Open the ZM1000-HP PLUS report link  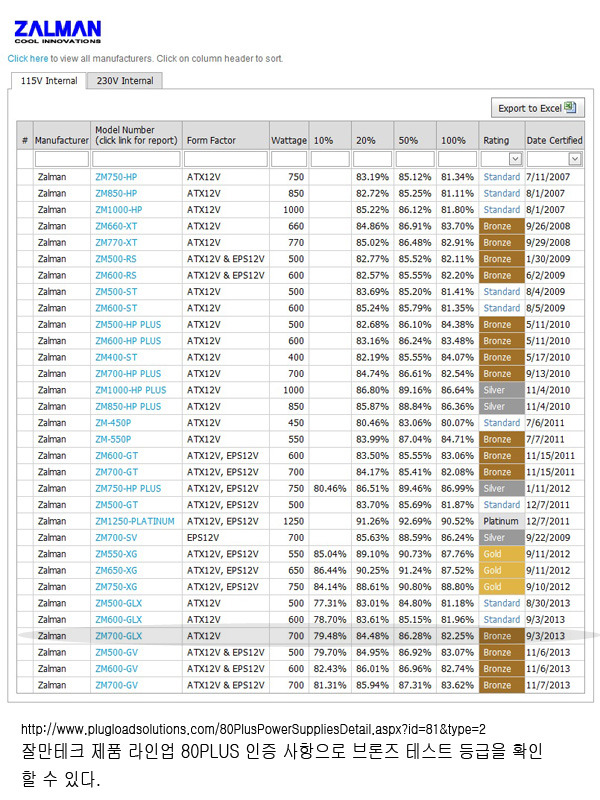coord(131,390)
